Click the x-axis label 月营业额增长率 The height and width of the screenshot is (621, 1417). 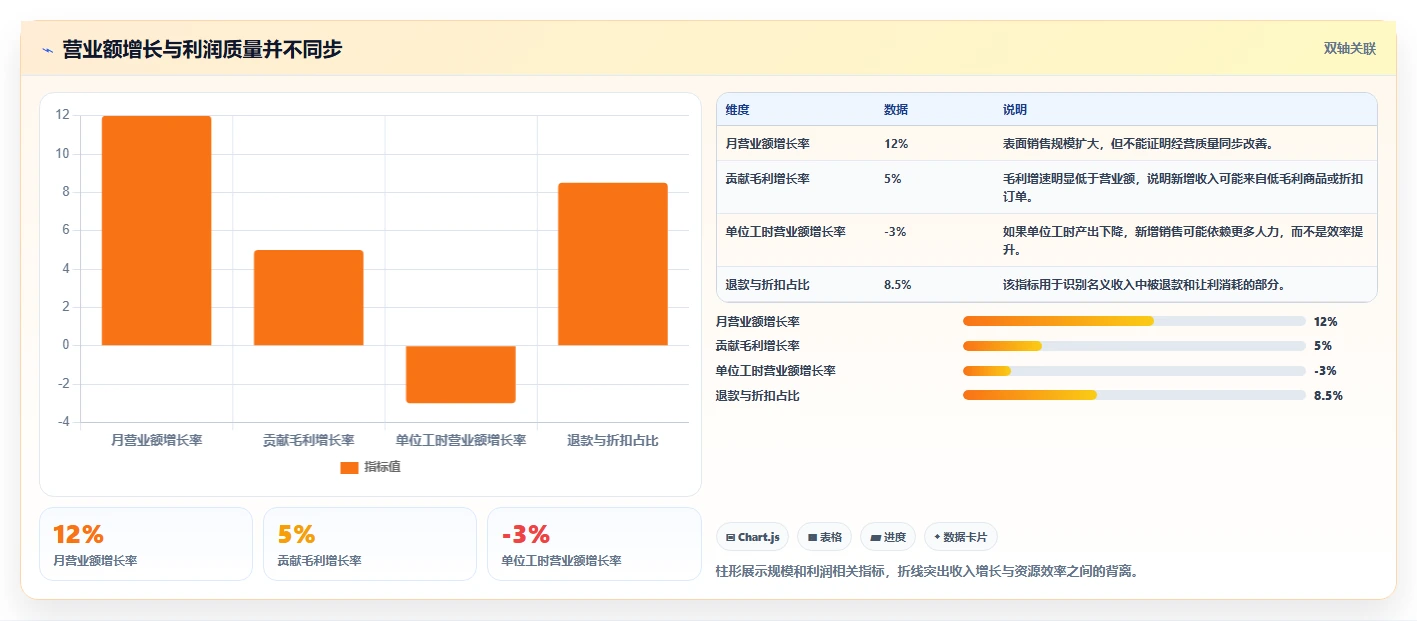pyautogui.click(x=156, y=440)
